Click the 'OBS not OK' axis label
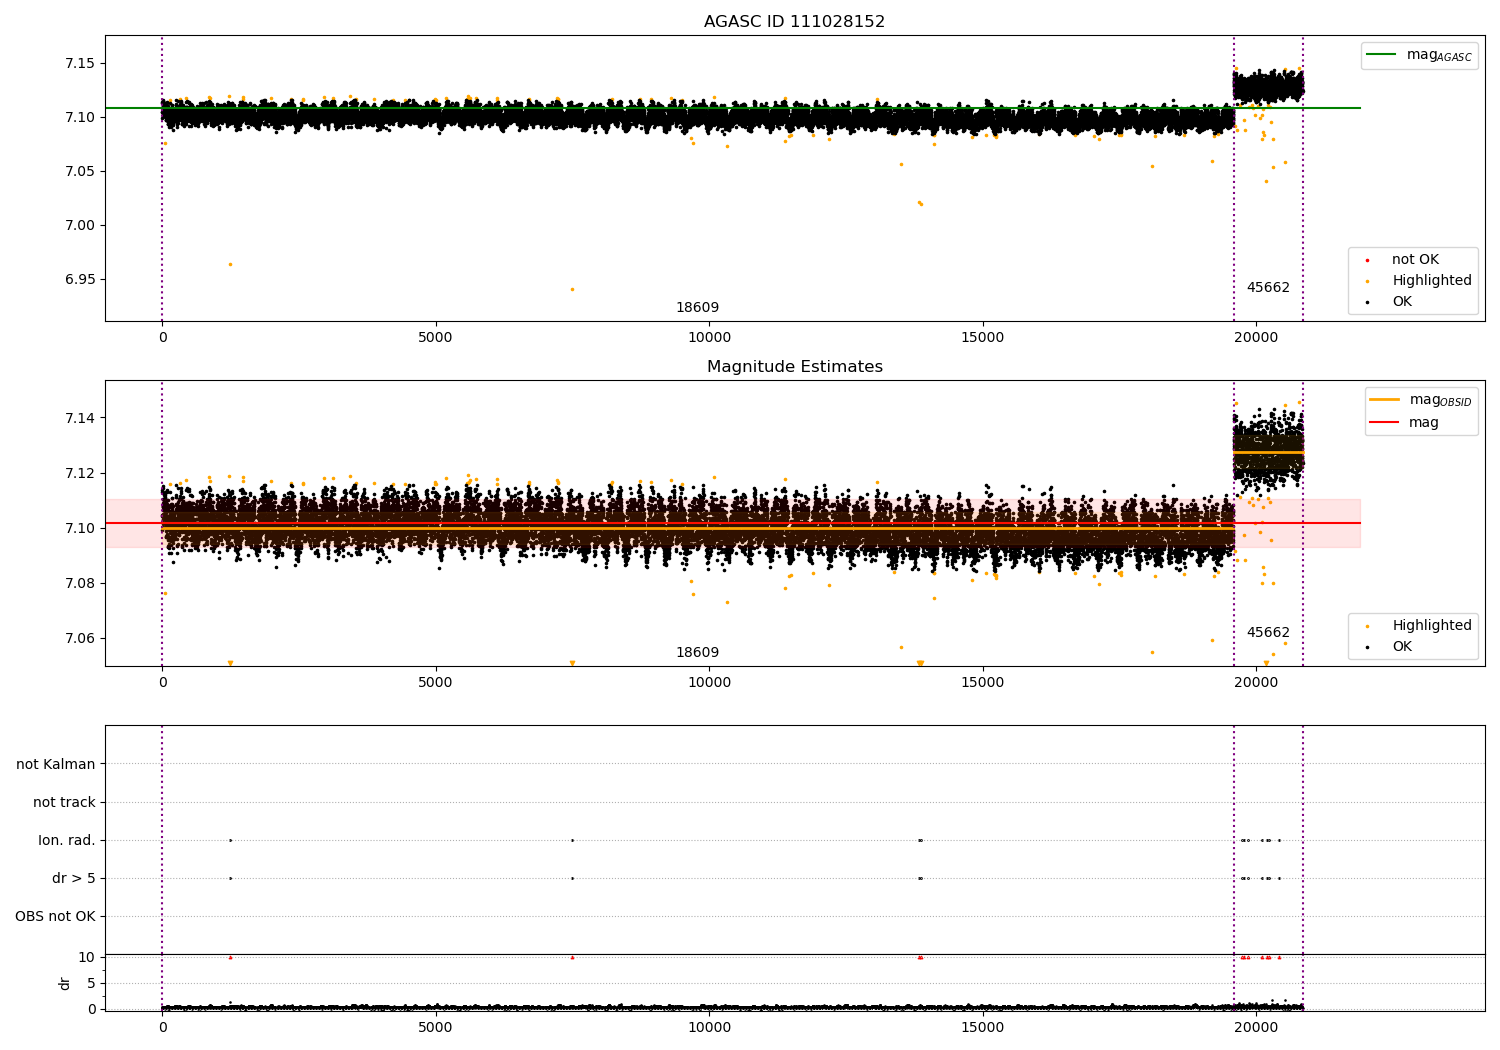Viewport: 1500px width, 1050px height. pos(55,916)
